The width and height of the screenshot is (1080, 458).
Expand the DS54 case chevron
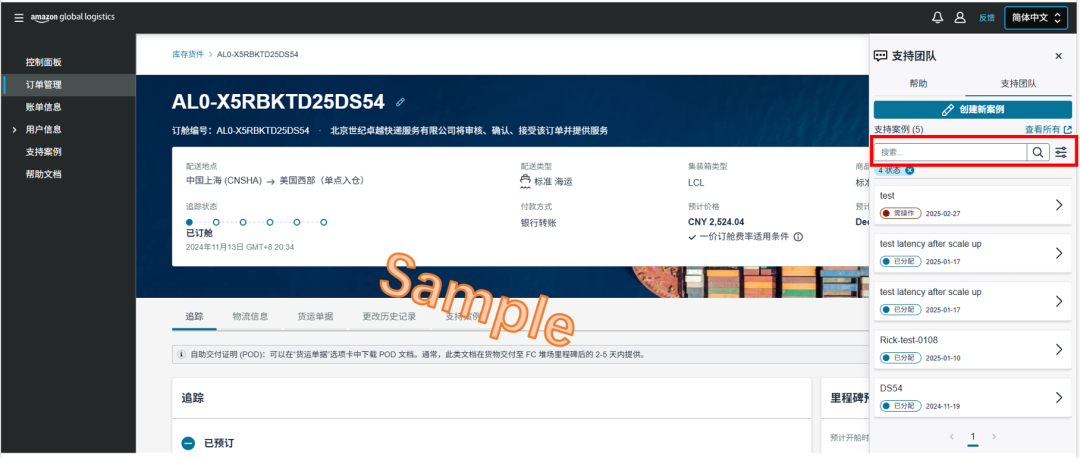[1059, 397]
